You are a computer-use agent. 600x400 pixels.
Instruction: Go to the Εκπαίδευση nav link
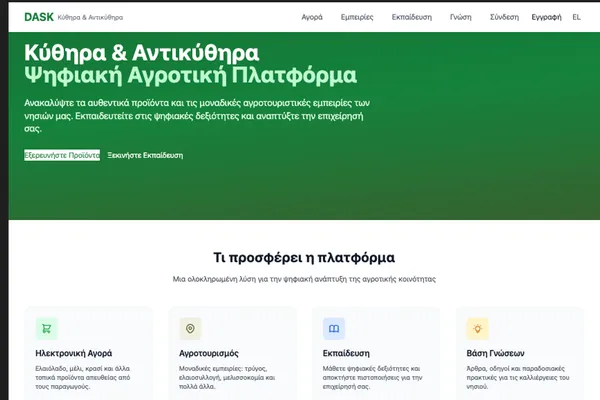tap(412, 17)
